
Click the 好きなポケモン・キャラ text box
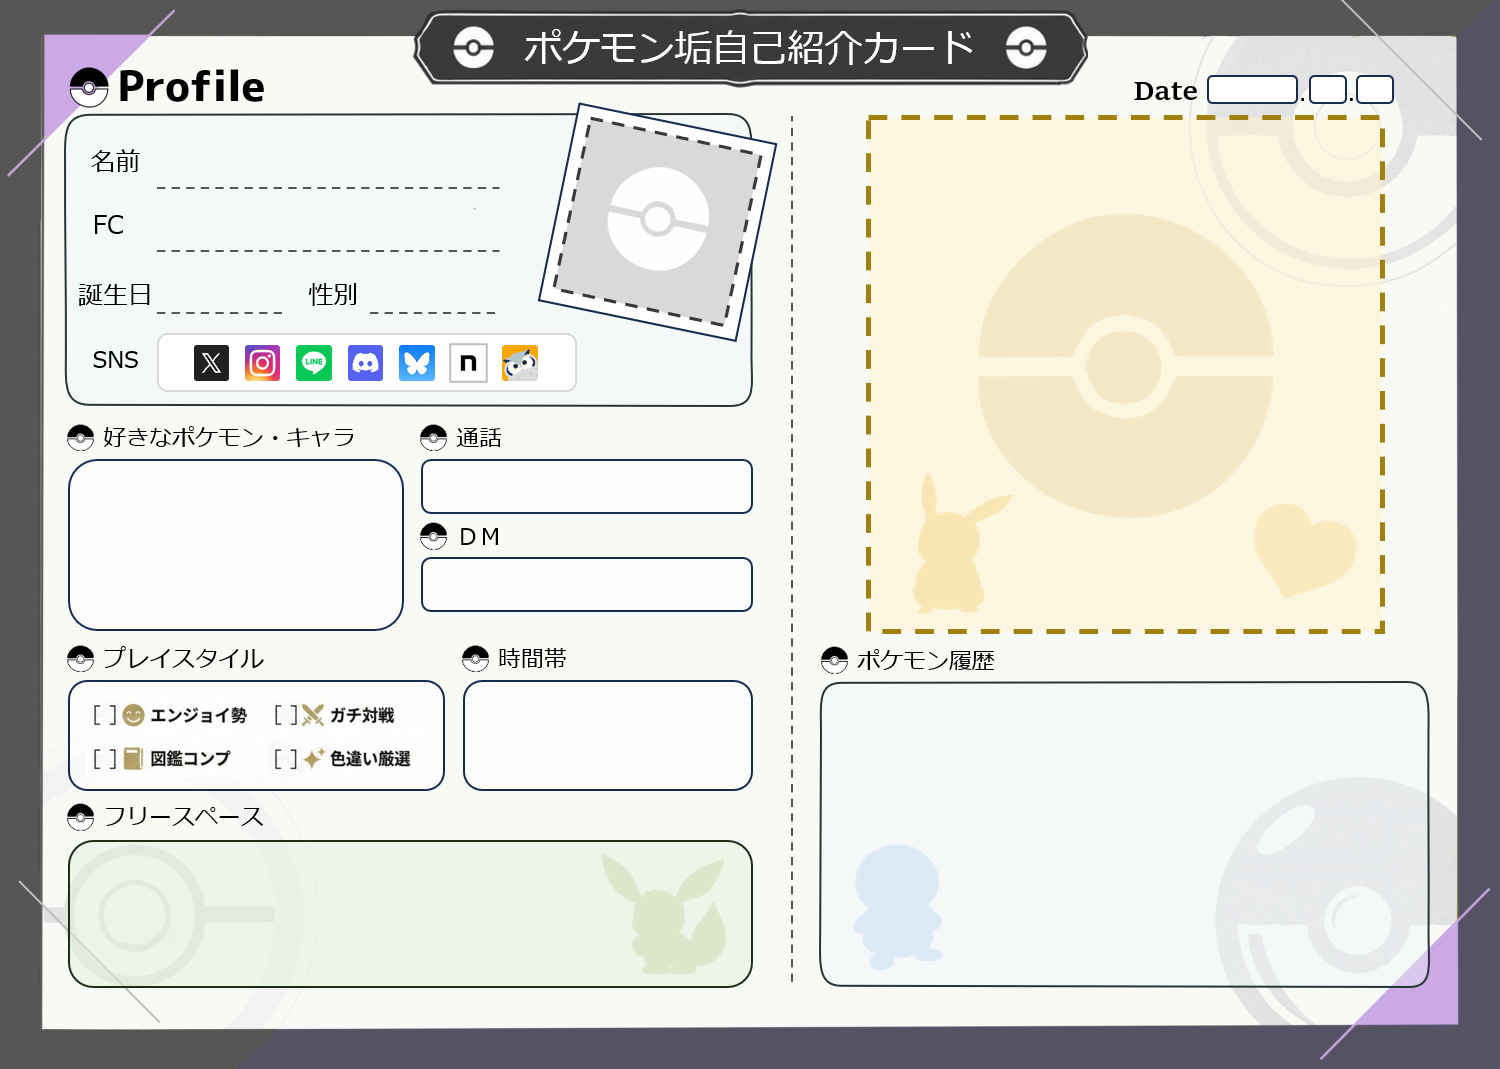pyautogui.click(x=236, y=545)
